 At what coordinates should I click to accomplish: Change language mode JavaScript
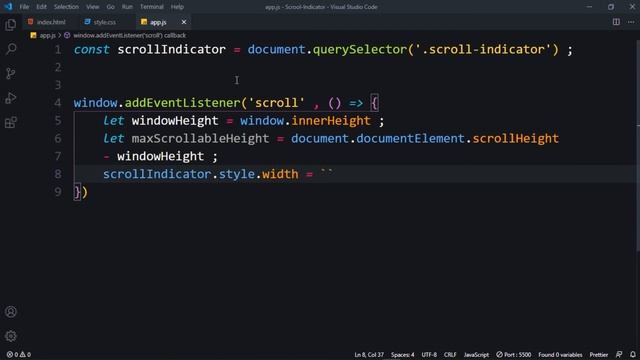[476, 355]
